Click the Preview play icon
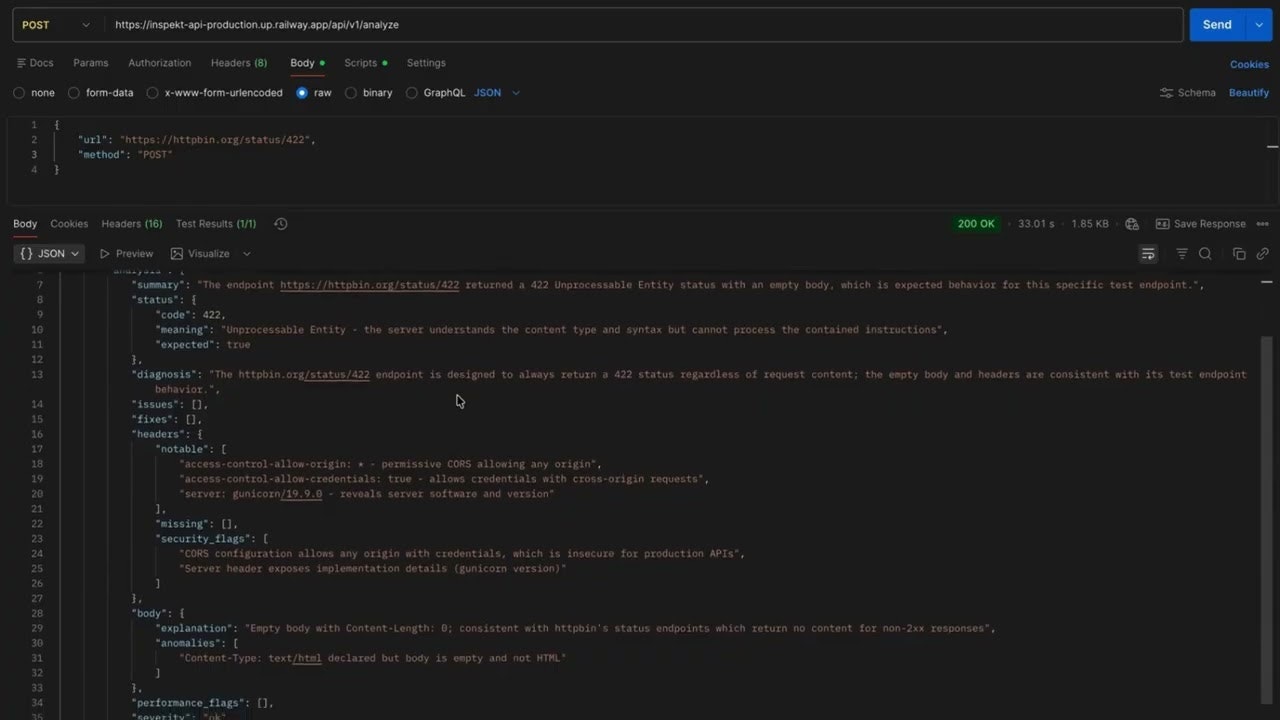 tap(126, 254)
